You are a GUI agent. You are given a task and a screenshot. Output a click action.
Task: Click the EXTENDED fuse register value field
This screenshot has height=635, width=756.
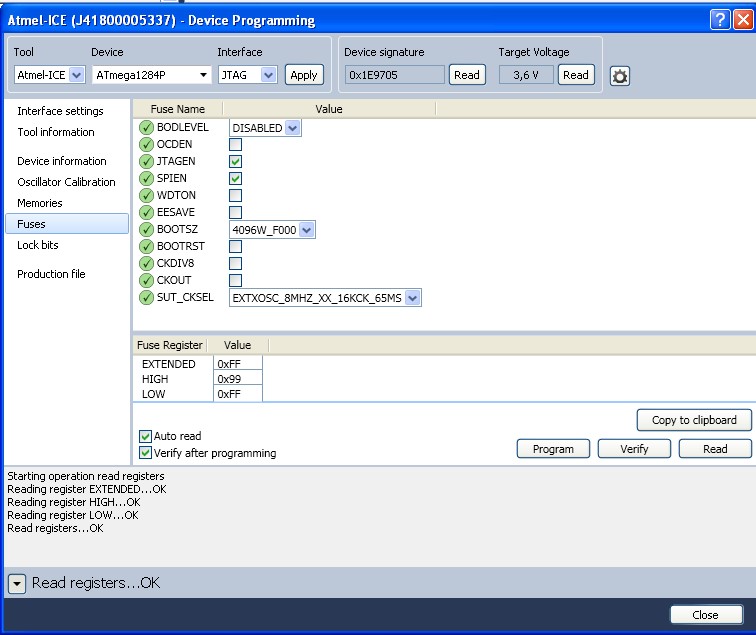[238, 364]
